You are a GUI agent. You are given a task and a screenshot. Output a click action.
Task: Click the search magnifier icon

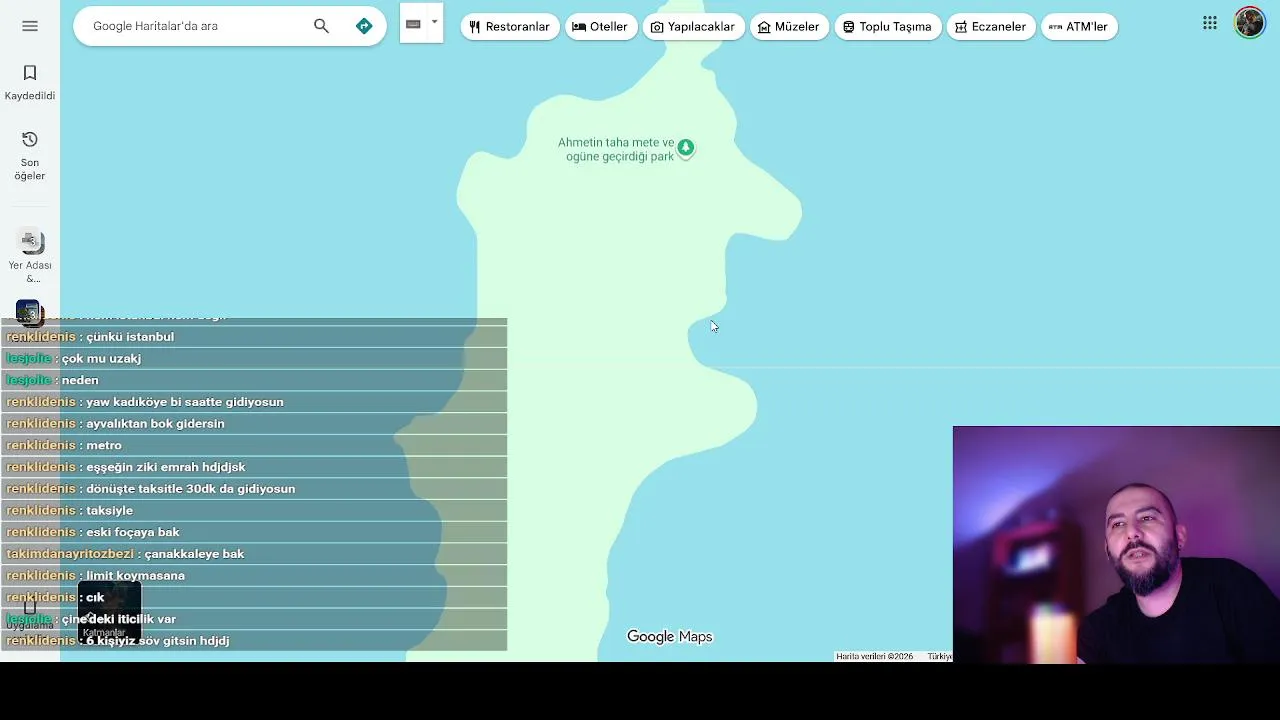(321, 26)
